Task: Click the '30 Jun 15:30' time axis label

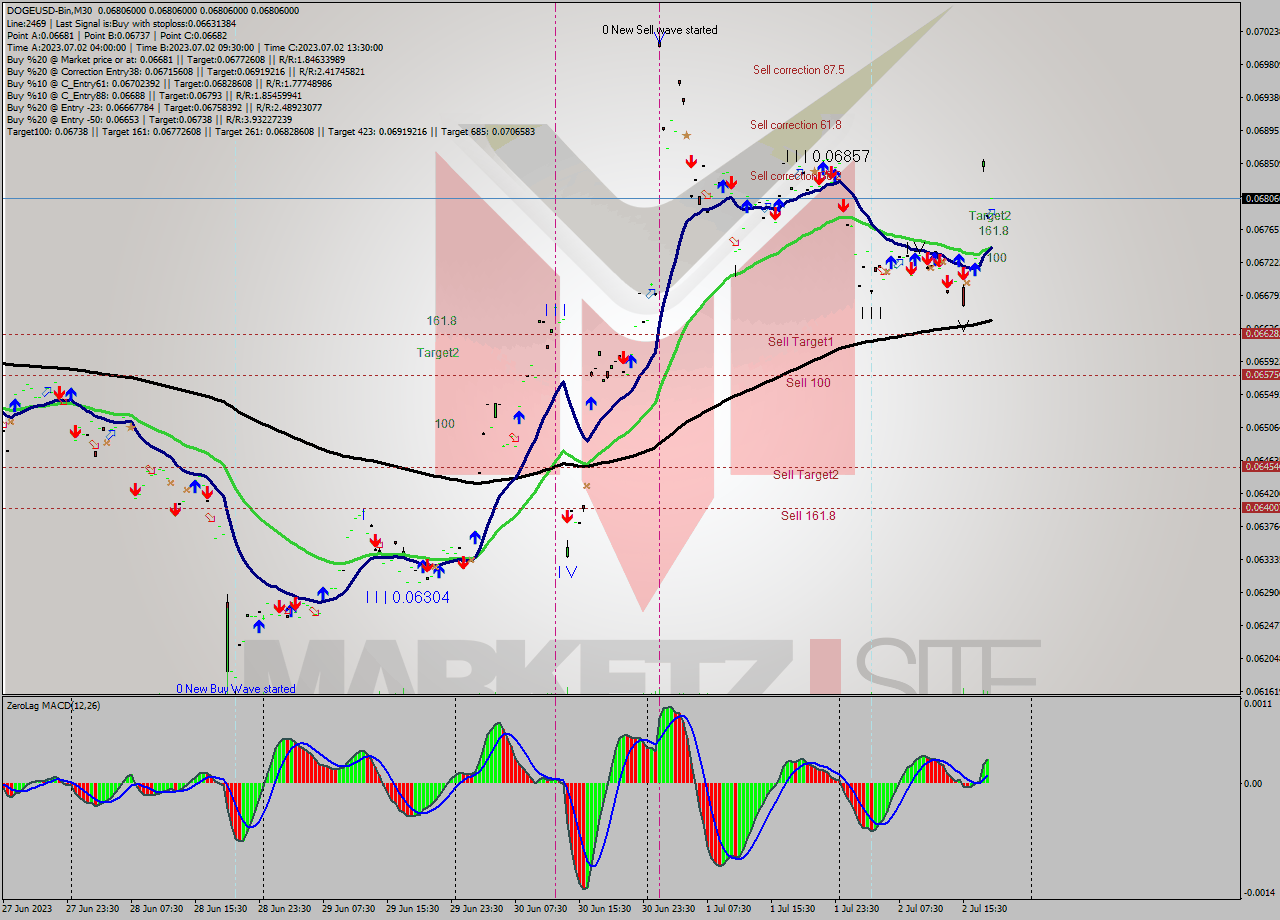Action: point(605,909)
